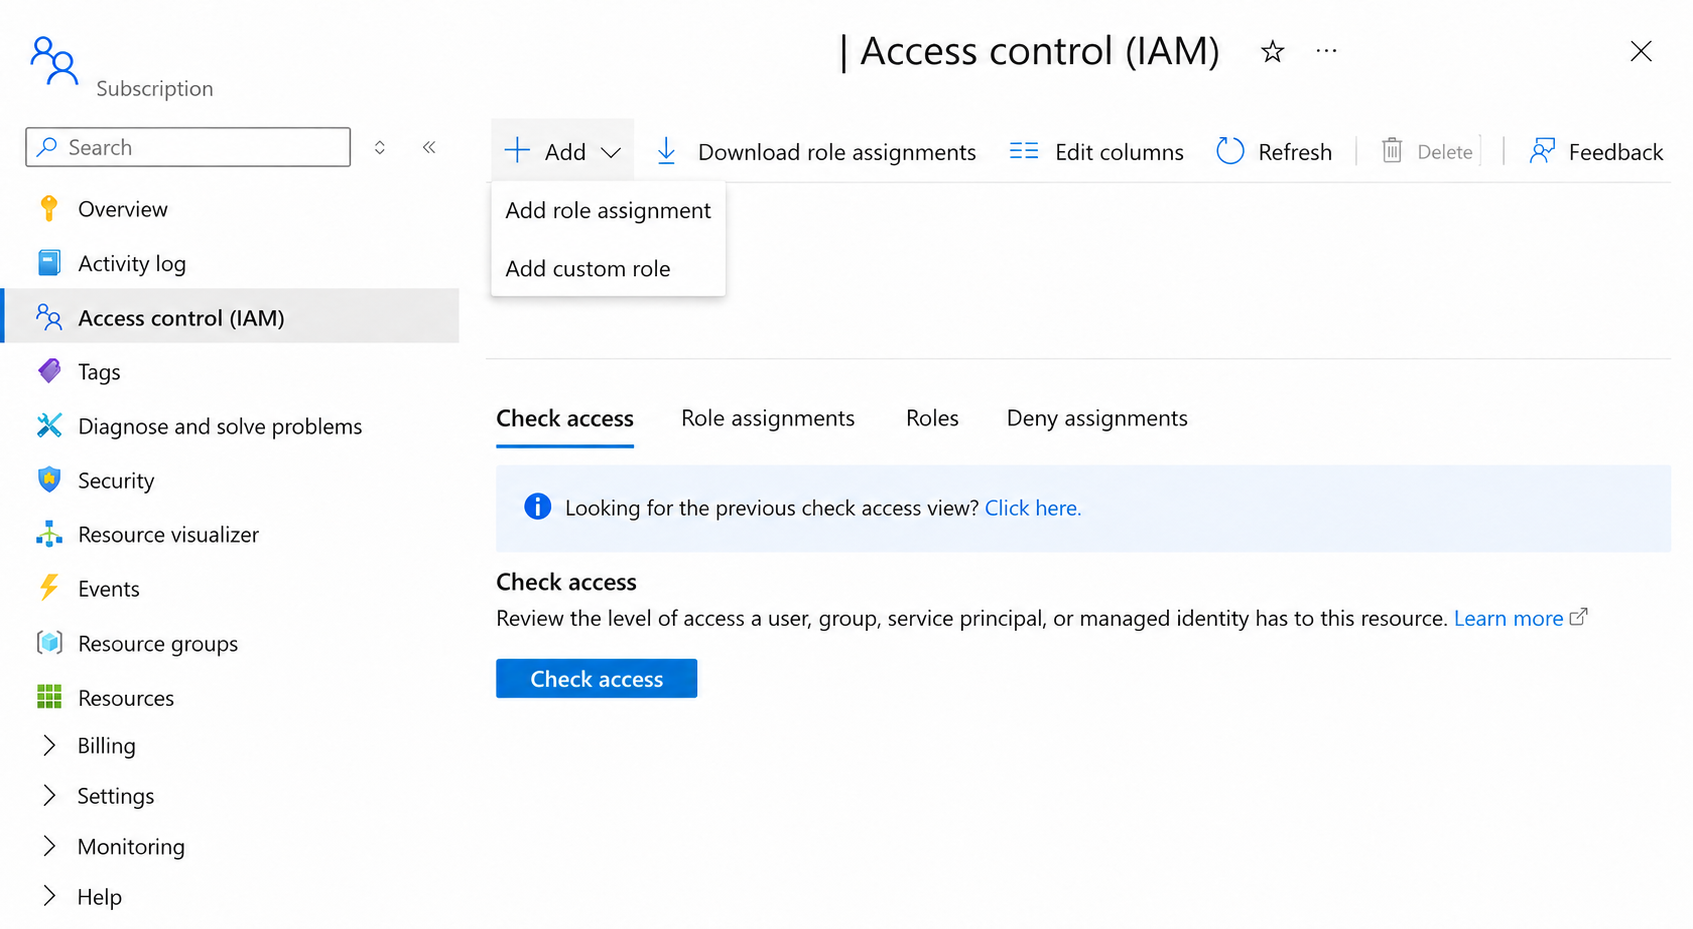Click the Security shield icon
Image resolution: width=1693 pixels, height=929 pixels.
[49, 479]
